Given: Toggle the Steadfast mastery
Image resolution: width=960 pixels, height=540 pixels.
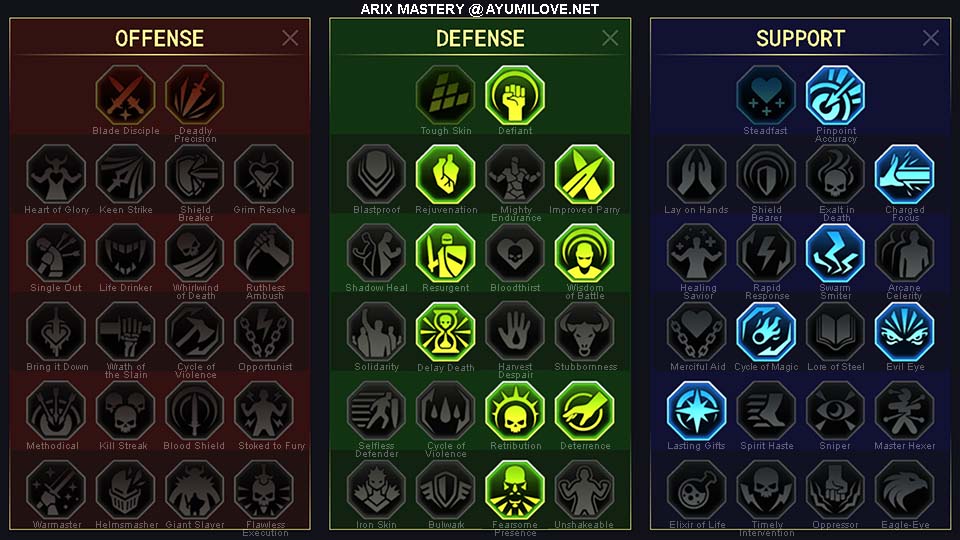Looking at the screenshot, I should click(766, 96).
